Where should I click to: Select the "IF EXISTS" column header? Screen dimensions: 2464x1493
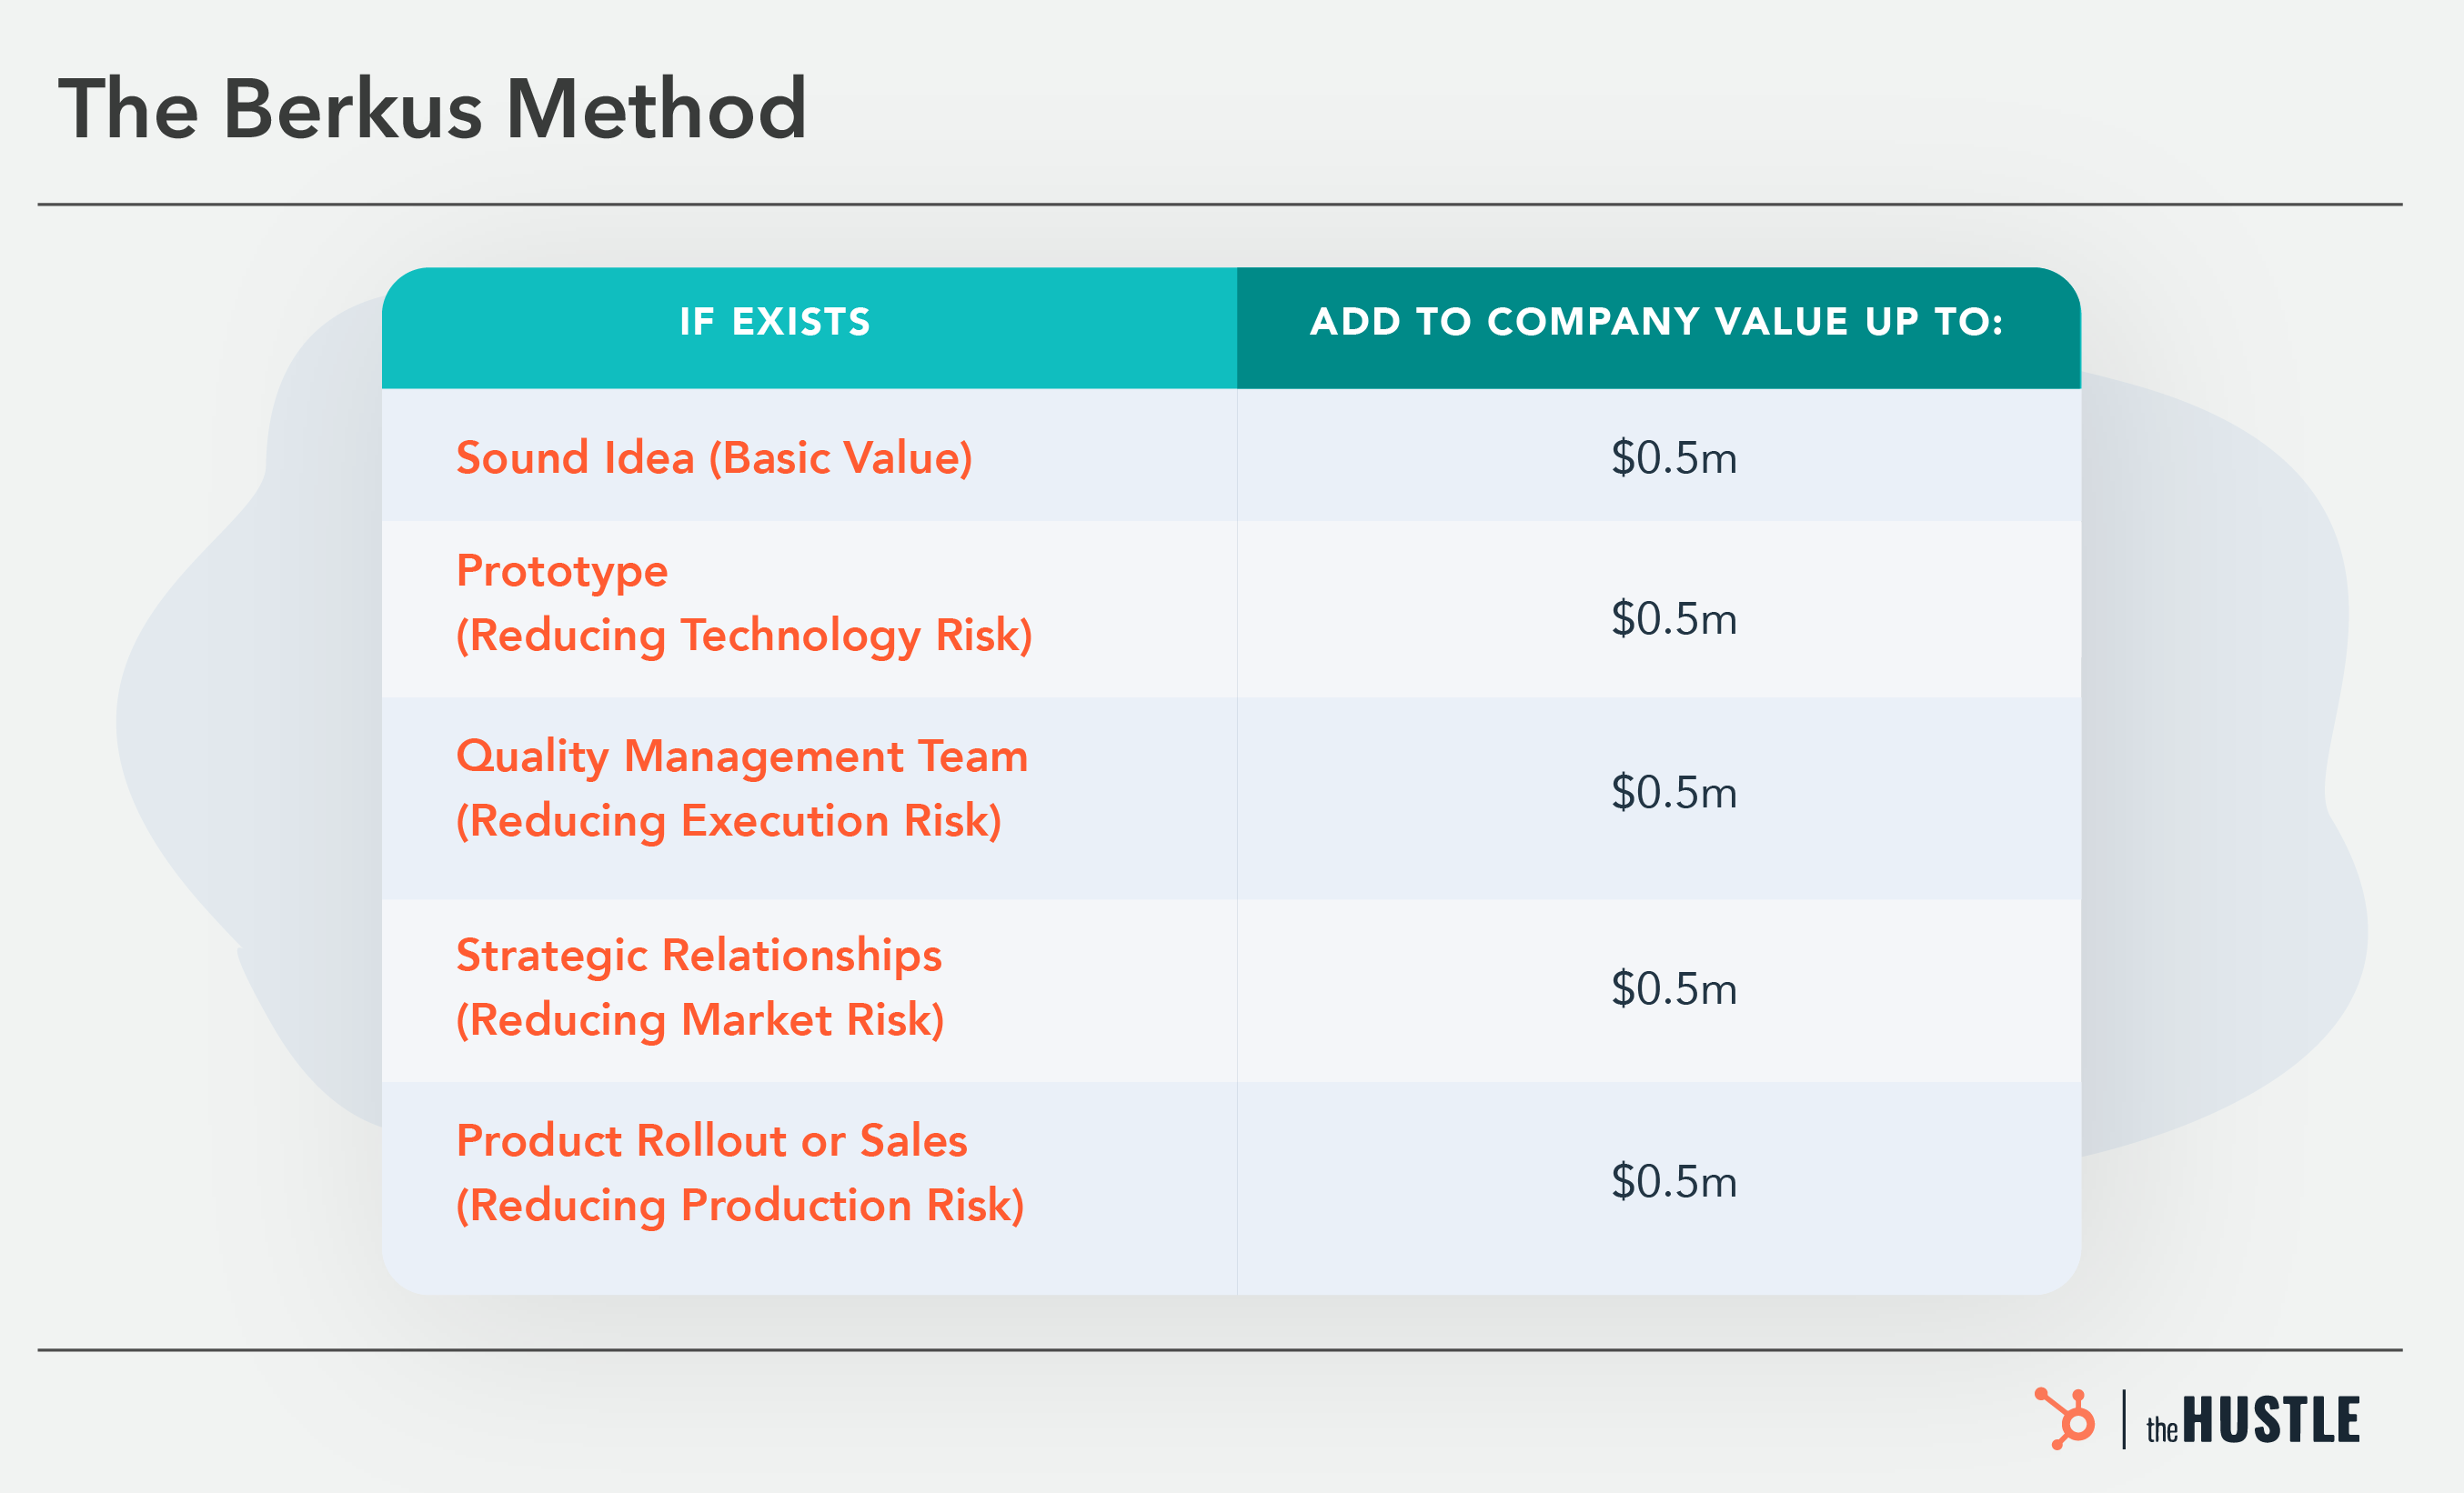[x=775, y=322]
